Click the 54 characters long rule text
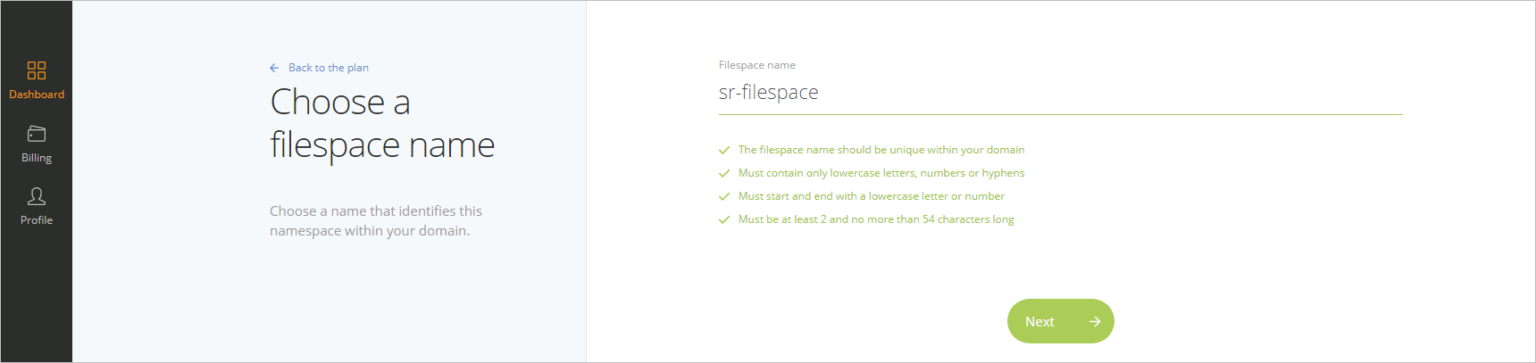Screen dimensions: 1536x363 tap(876, 220)
